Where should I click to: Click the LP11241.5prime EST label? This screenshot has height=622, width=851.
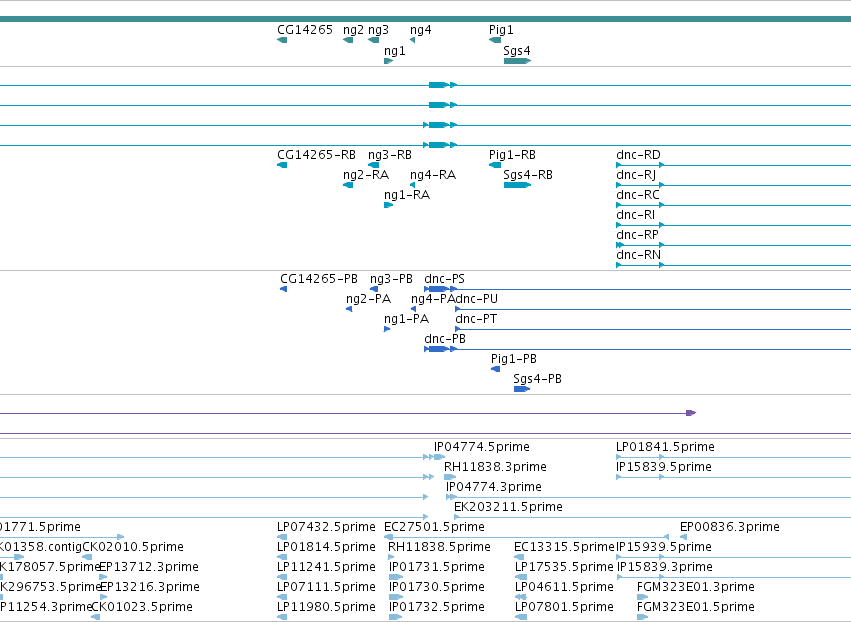click(326, 568)
